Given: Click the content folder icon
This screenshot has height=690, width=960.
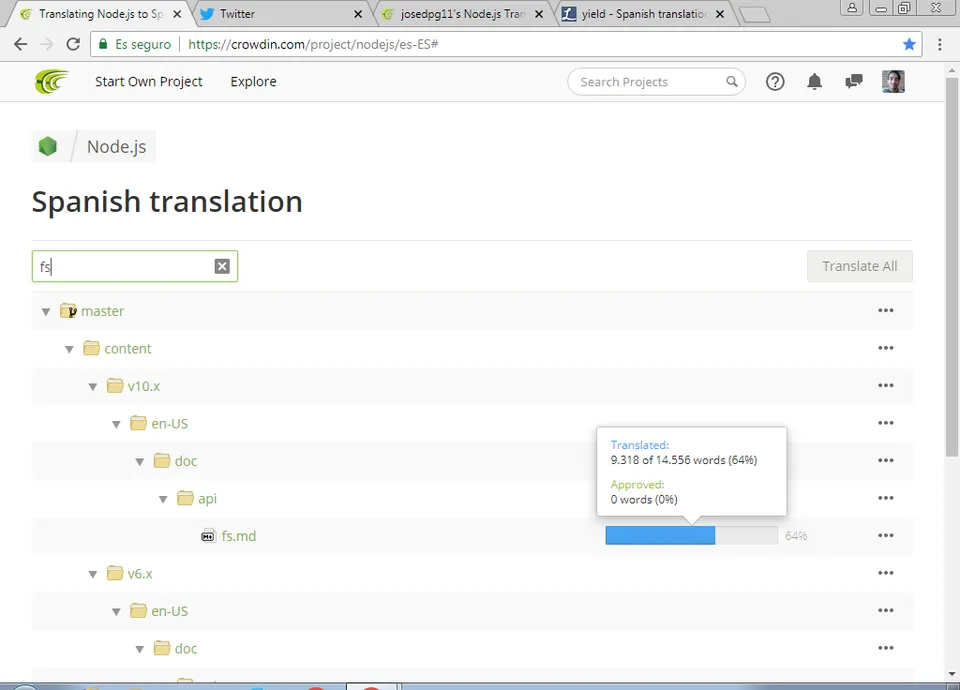Looking at the screenshot, I should (91, 348).
